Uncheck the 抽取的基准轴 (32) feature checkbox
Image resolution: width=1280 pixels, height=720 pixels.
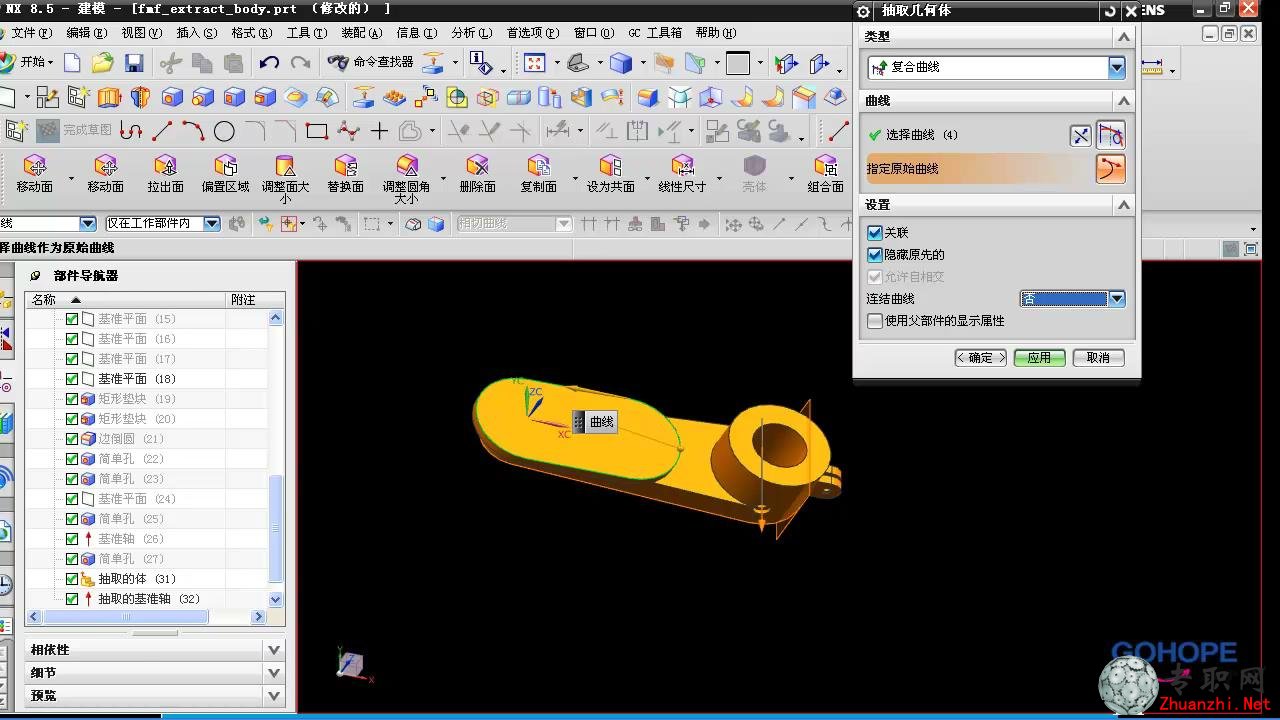(x=72, y=599)
